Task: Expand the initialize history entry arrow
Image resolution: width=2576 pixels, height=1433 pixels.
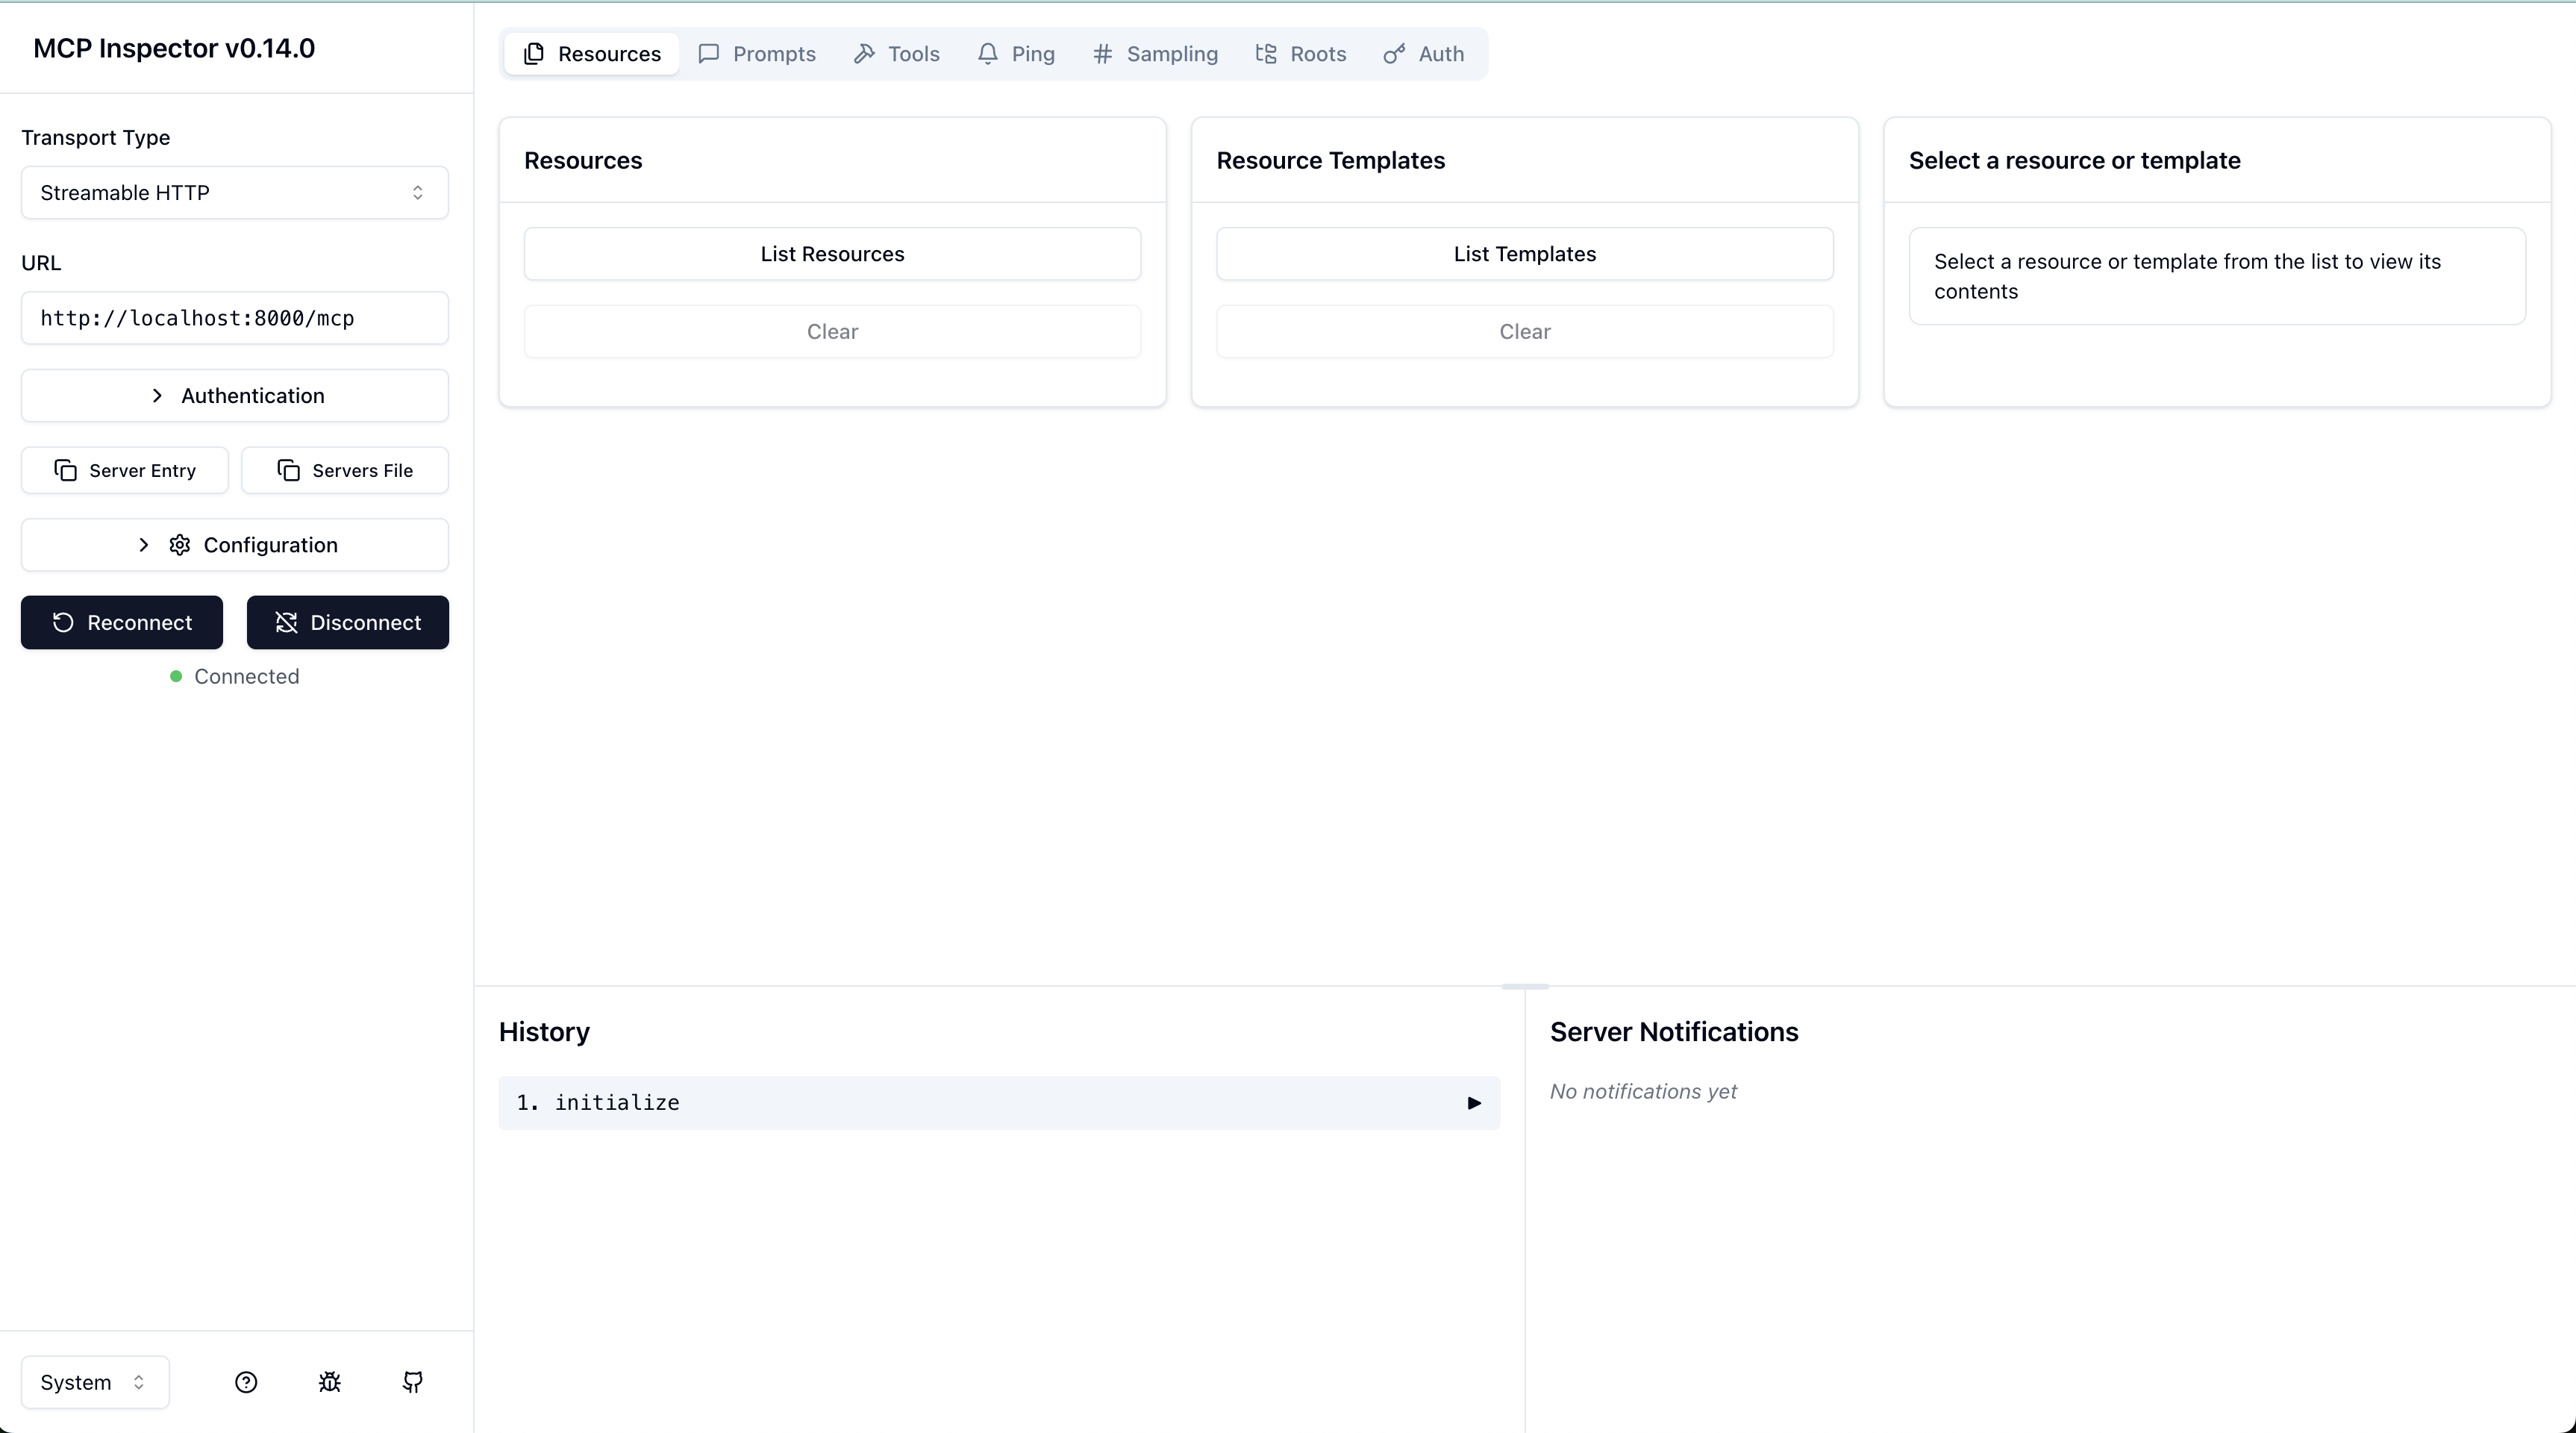Action: [1474, 1103]
